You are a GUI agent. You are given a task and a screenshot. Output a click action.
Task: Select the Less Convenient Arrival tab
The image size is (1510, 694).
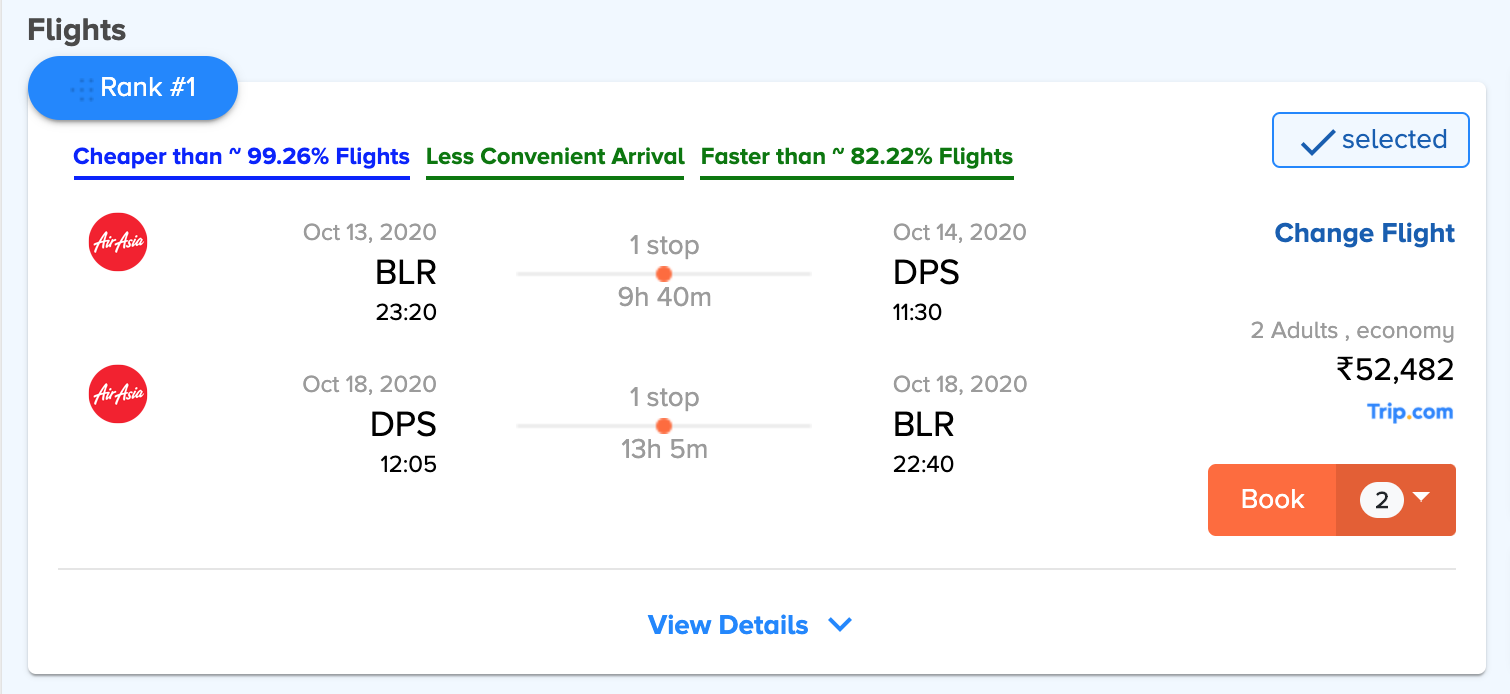click(x=555, y=158)
